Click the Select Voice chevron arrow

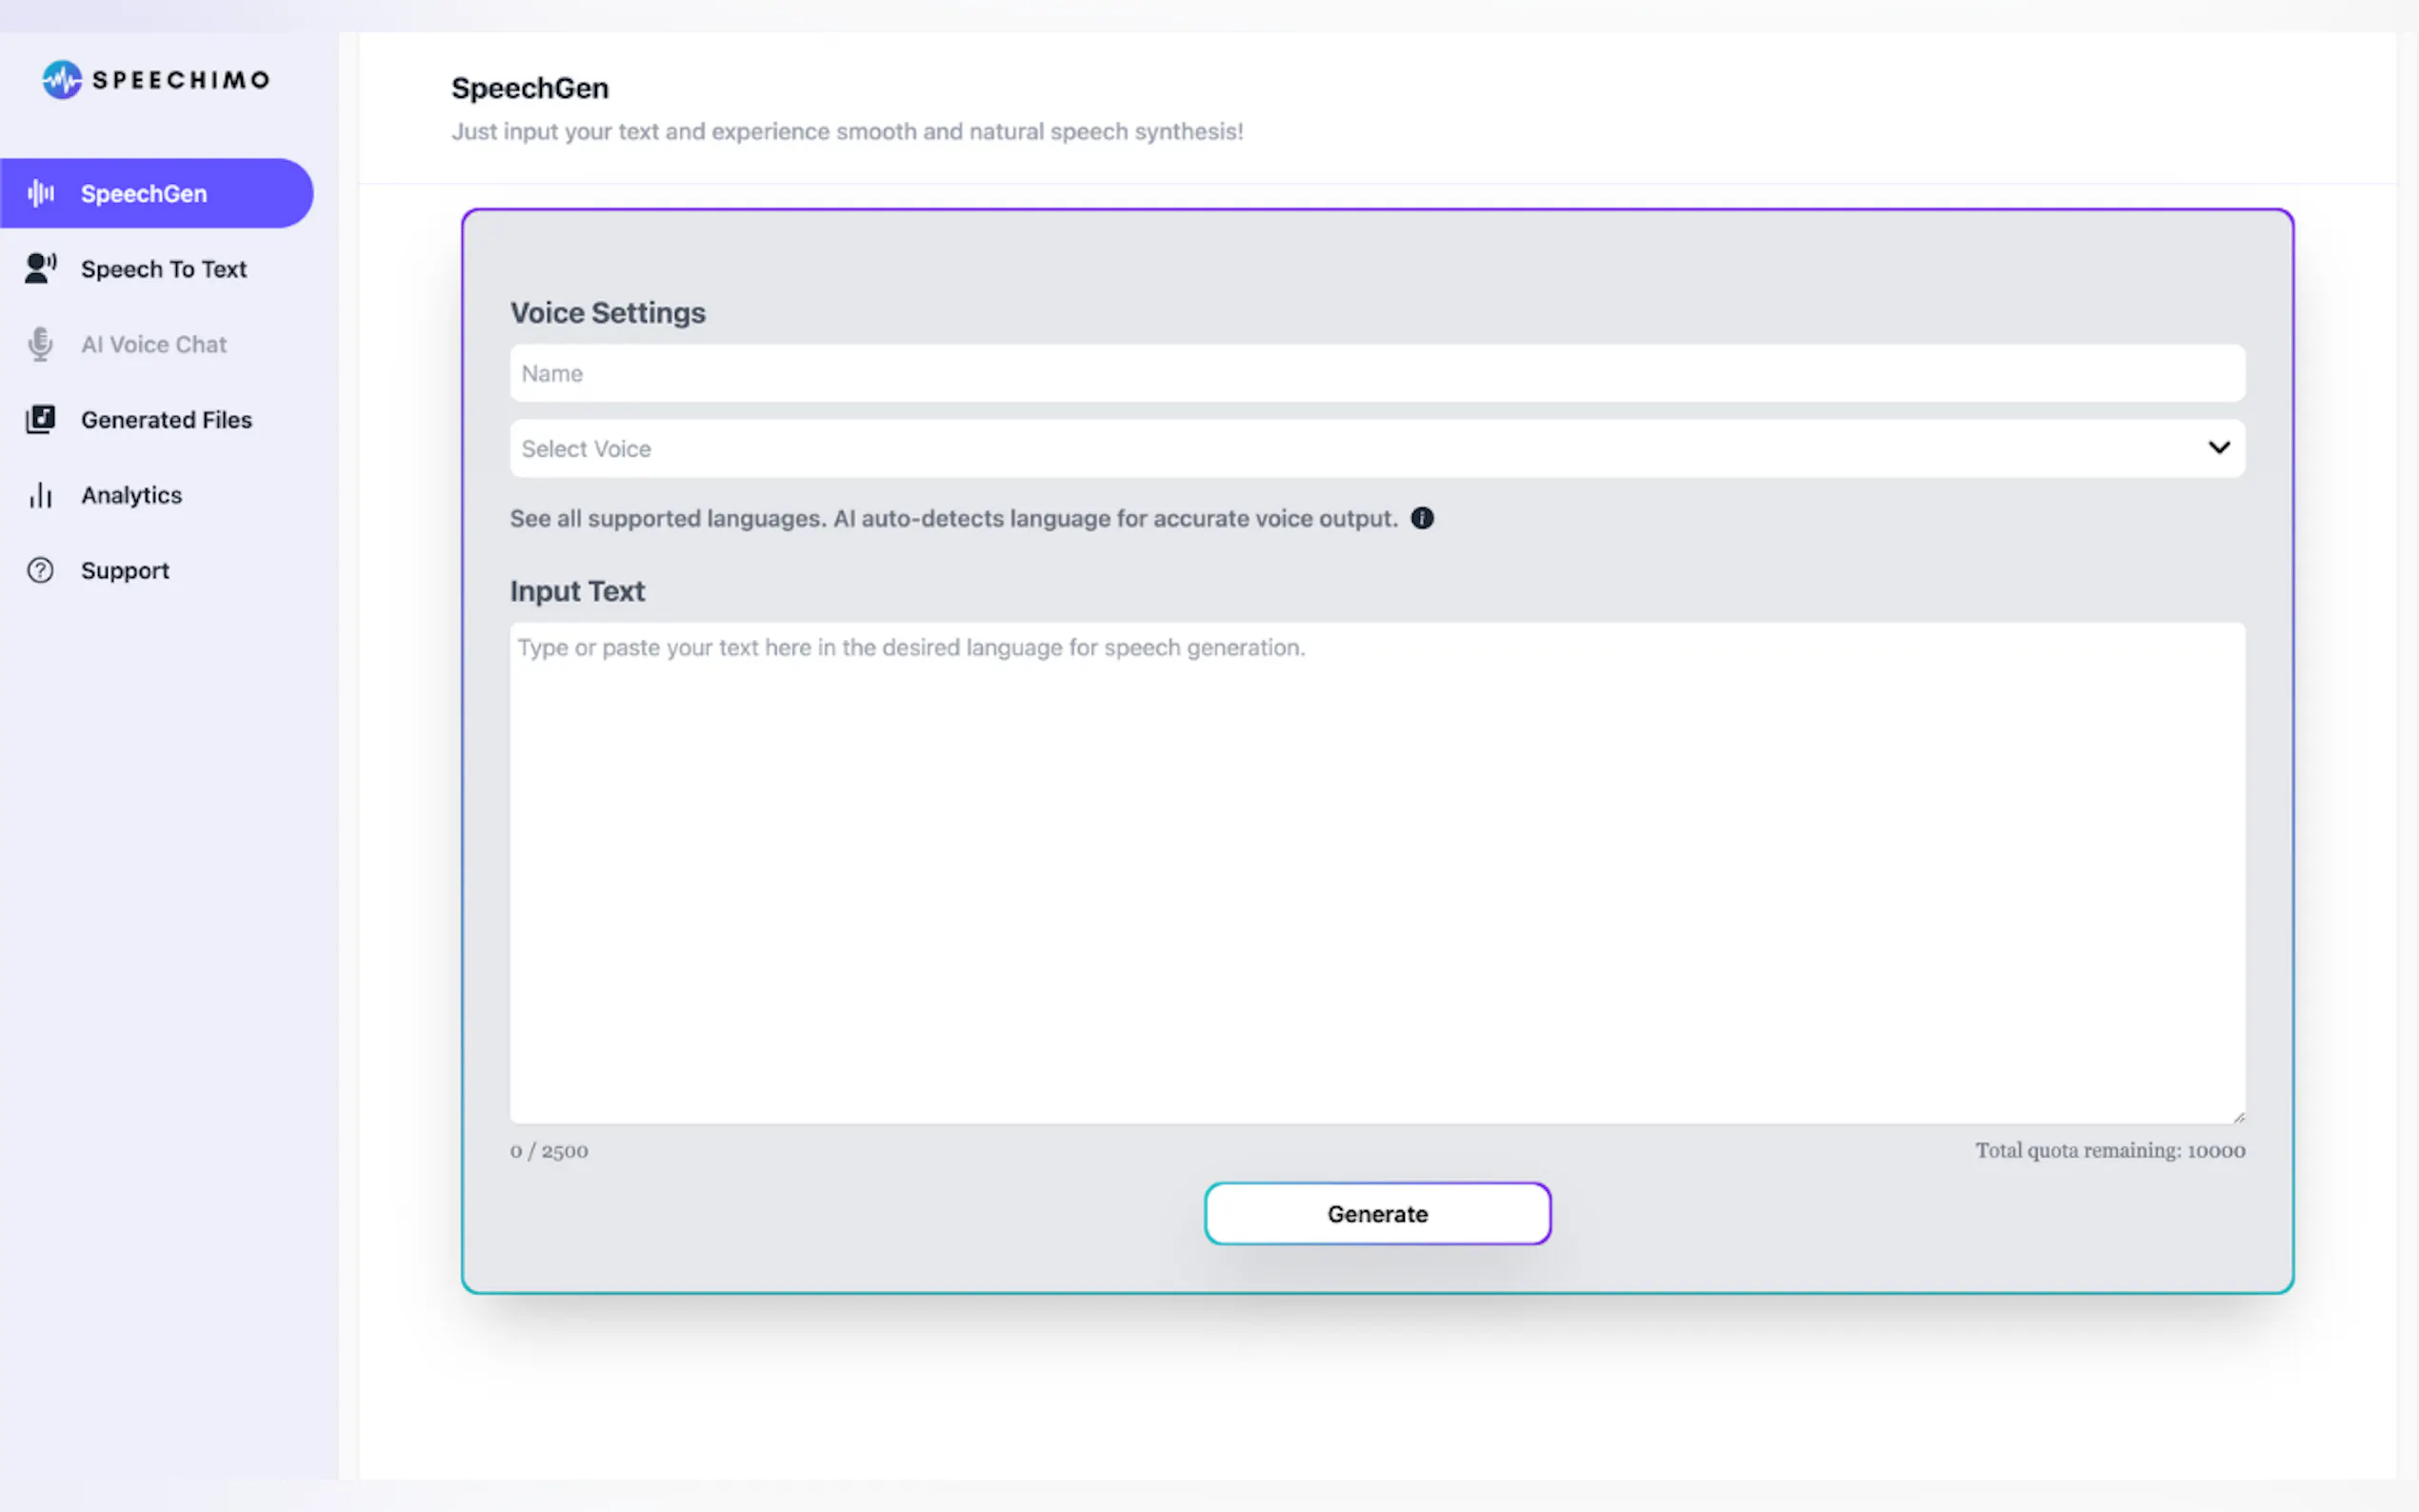click(2218, 448)
